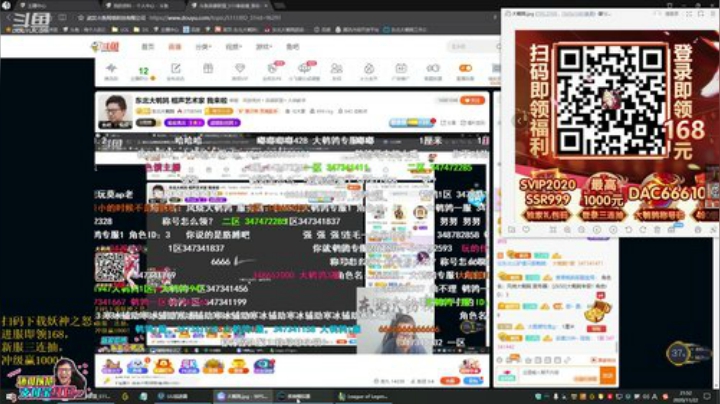The width and height of the screenshot is (720, 404).
Task: Click the zoom magnifier icon in image viewer
Action: 568,229
